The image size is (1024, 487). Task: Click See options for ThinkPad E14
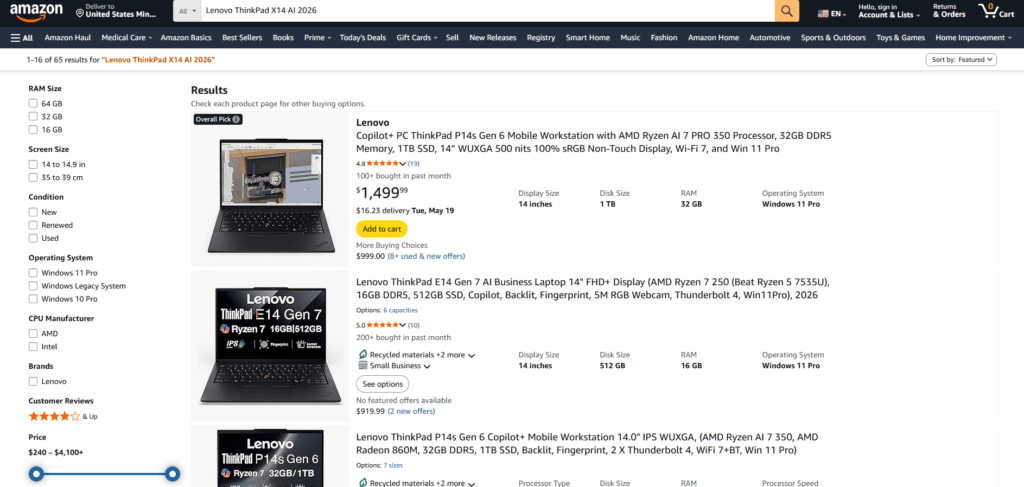[x=383, y=384]
